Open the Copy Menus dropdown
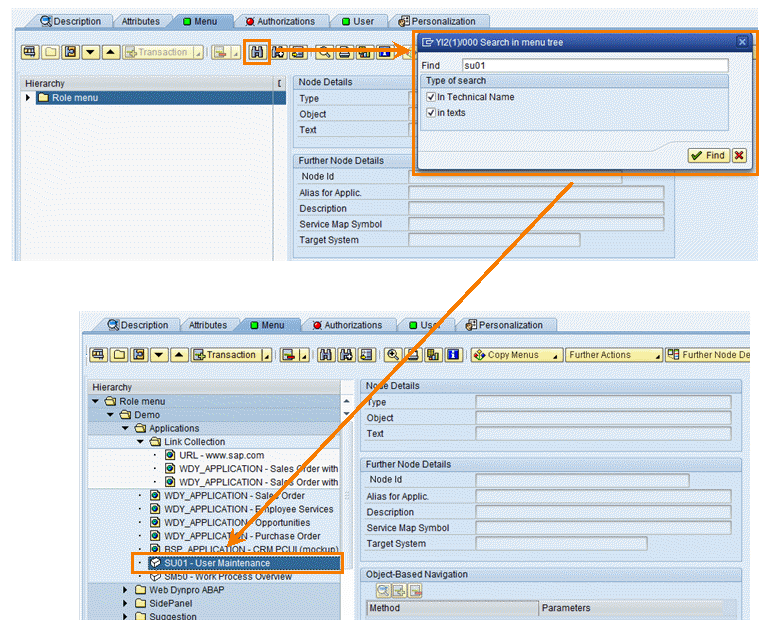This screenshot has height=629, width=766. click(513, 354)
